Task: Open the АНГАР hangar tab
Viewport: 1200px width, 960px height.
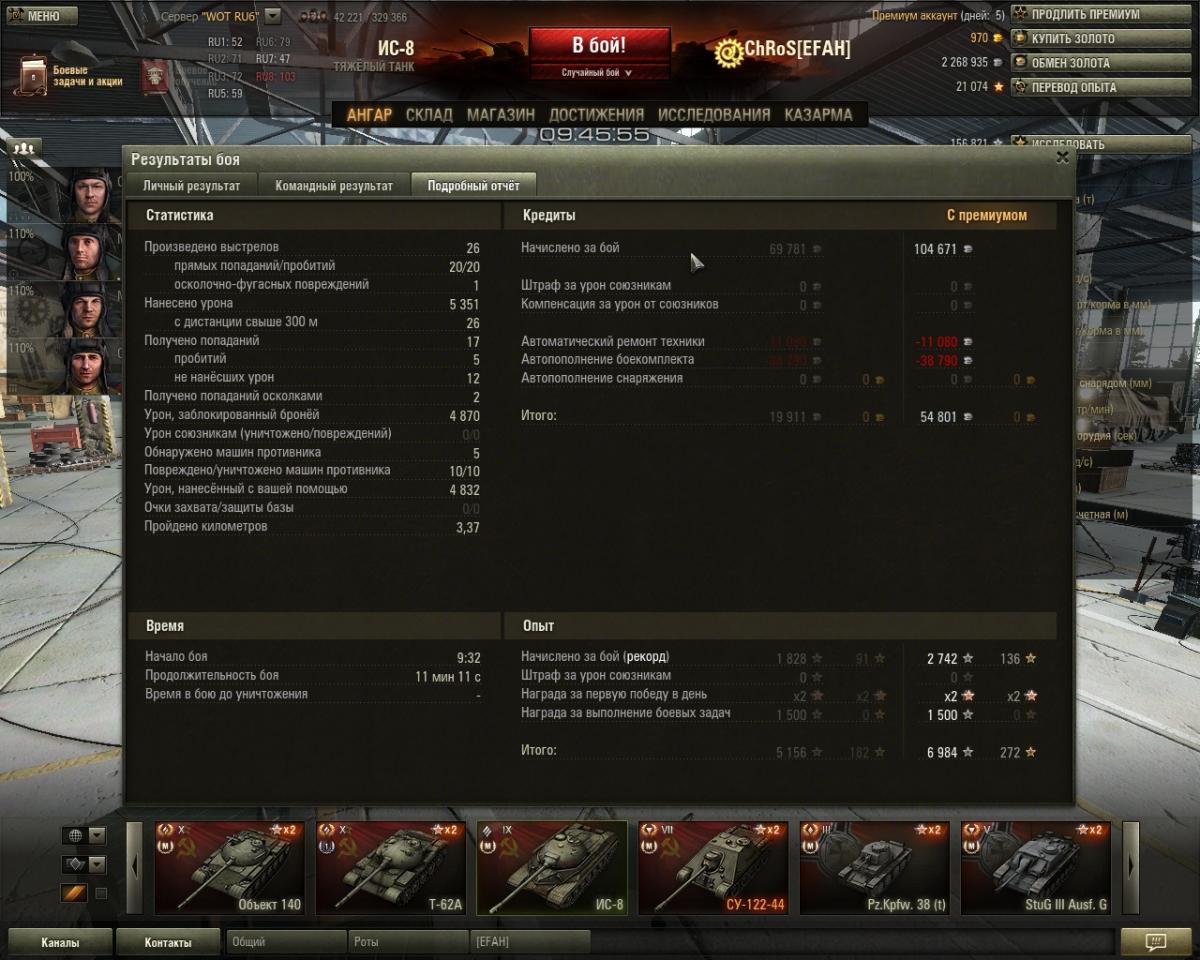Action: tap(369, 114)
